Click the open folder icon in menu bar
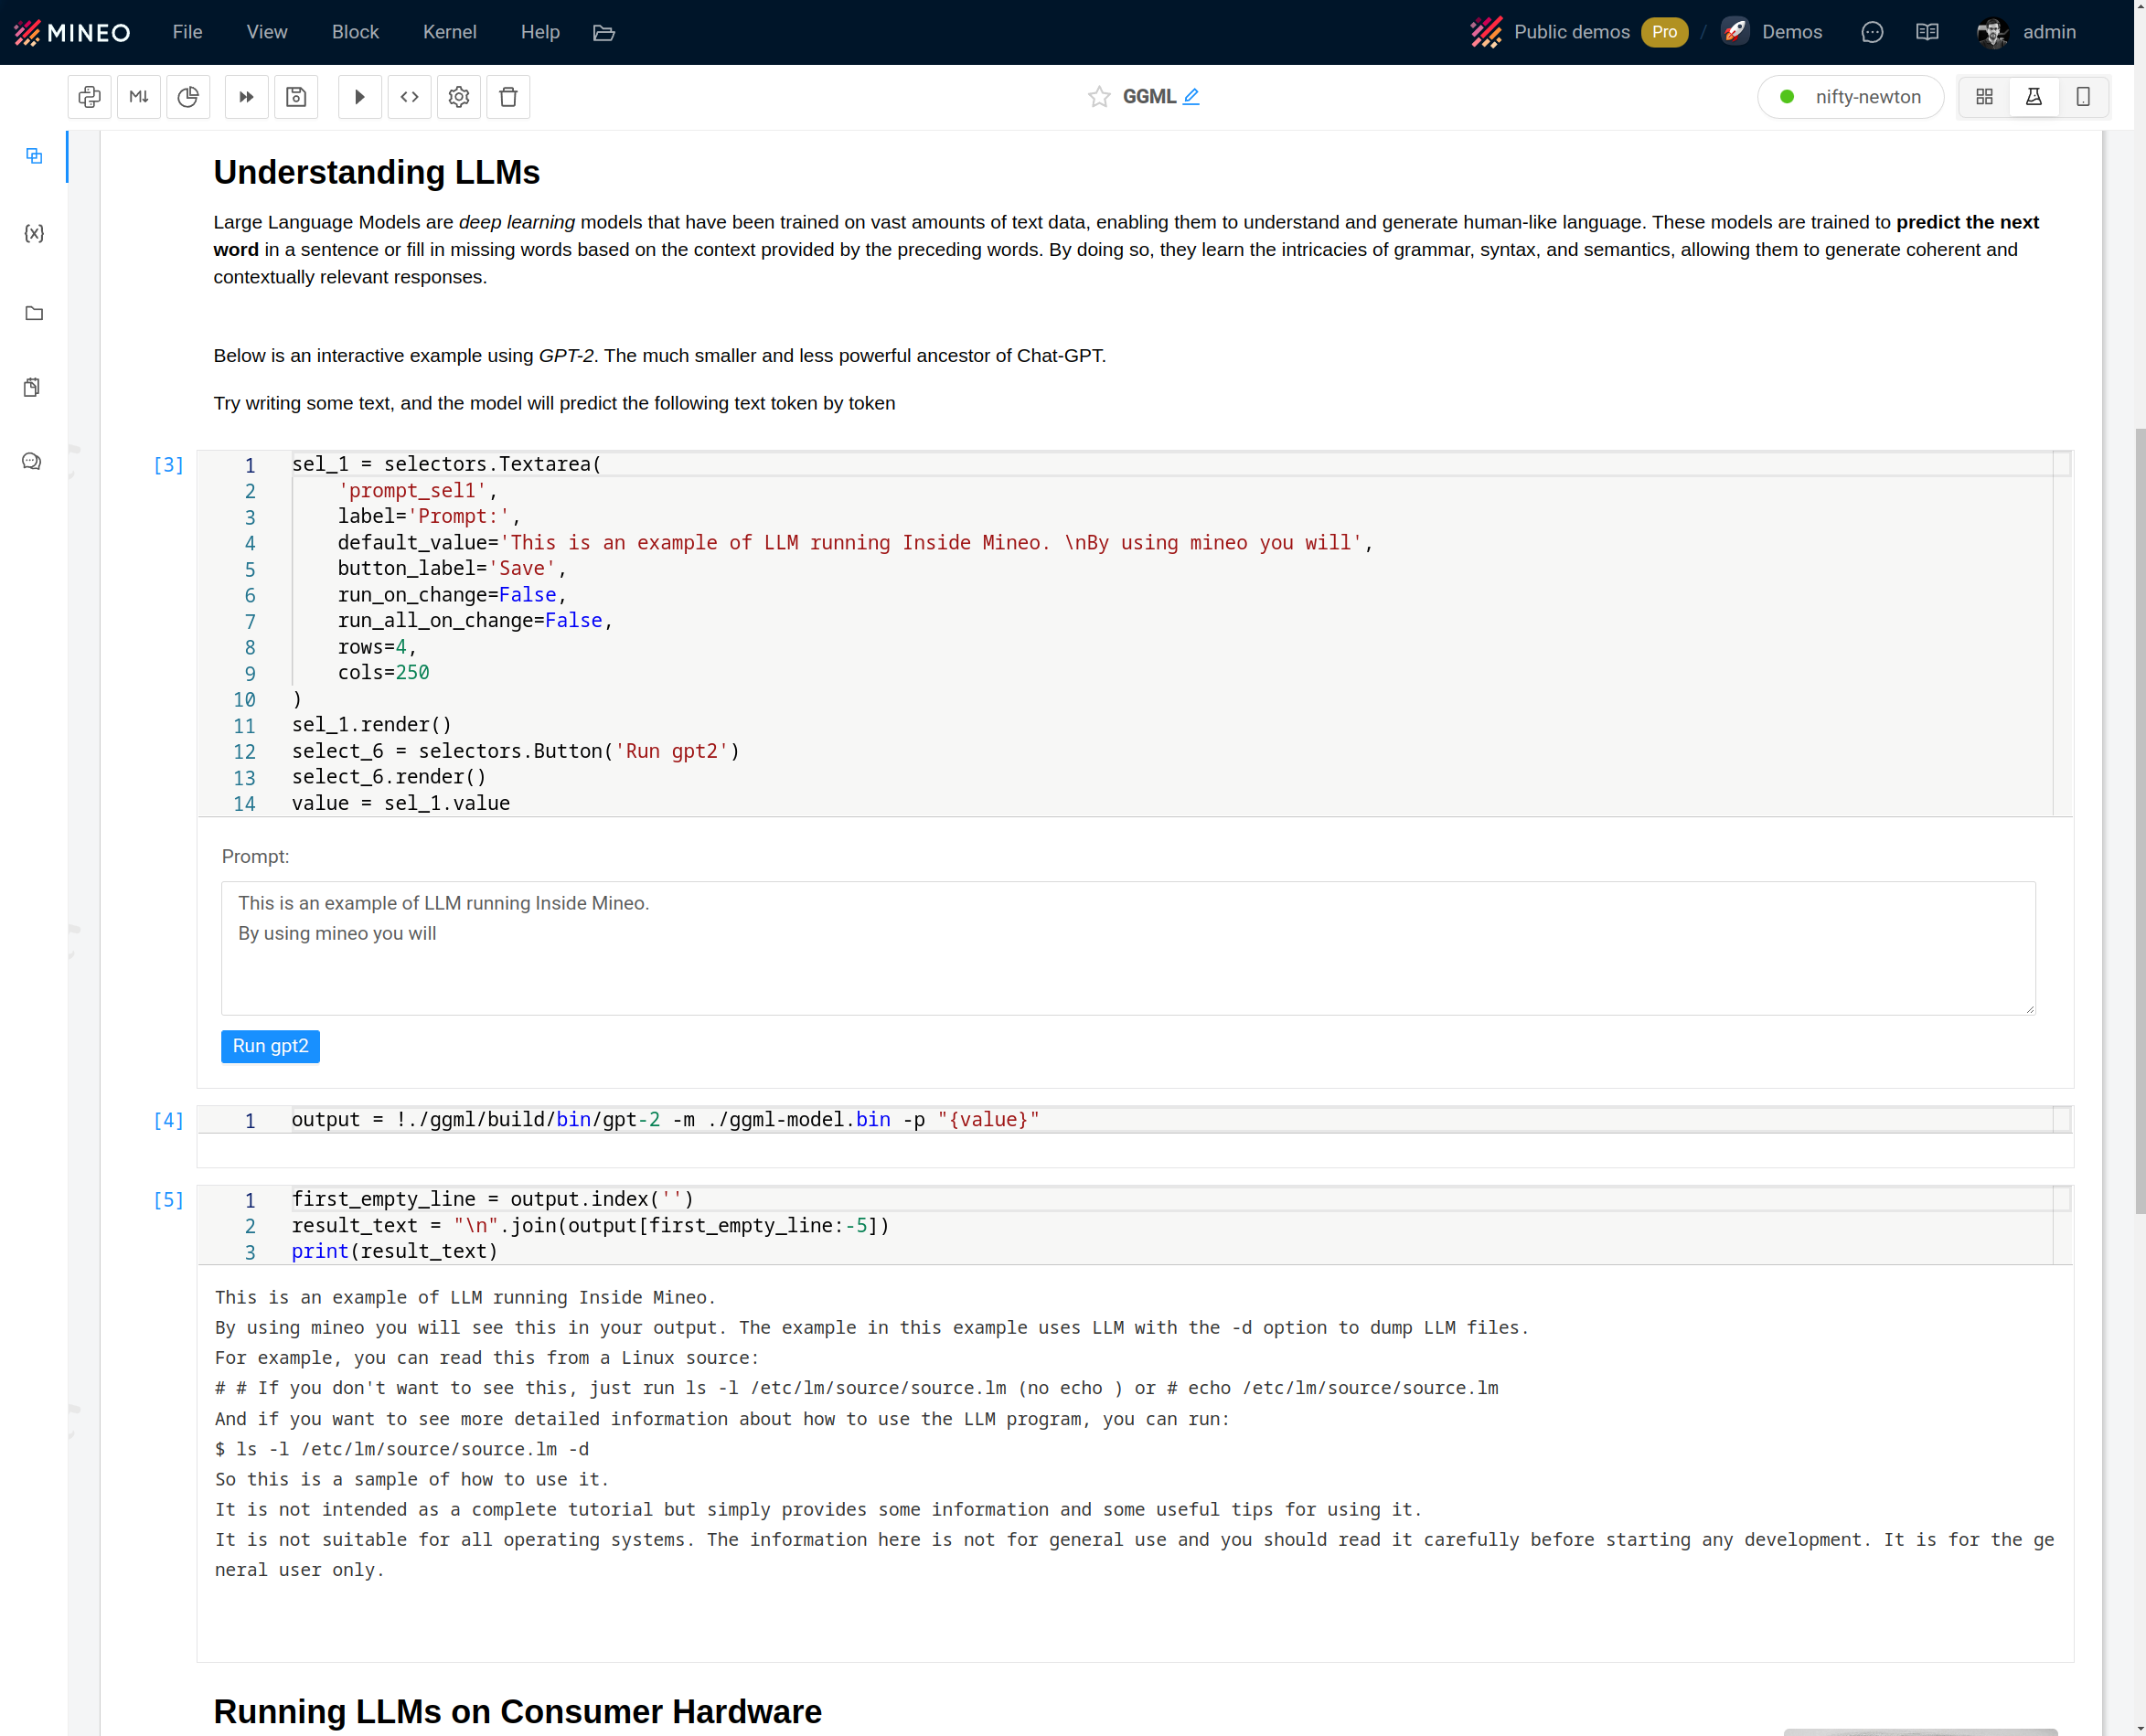The height and width of the screenshot is (1736, 2146). pyautogui.click(x=604, y=33)
